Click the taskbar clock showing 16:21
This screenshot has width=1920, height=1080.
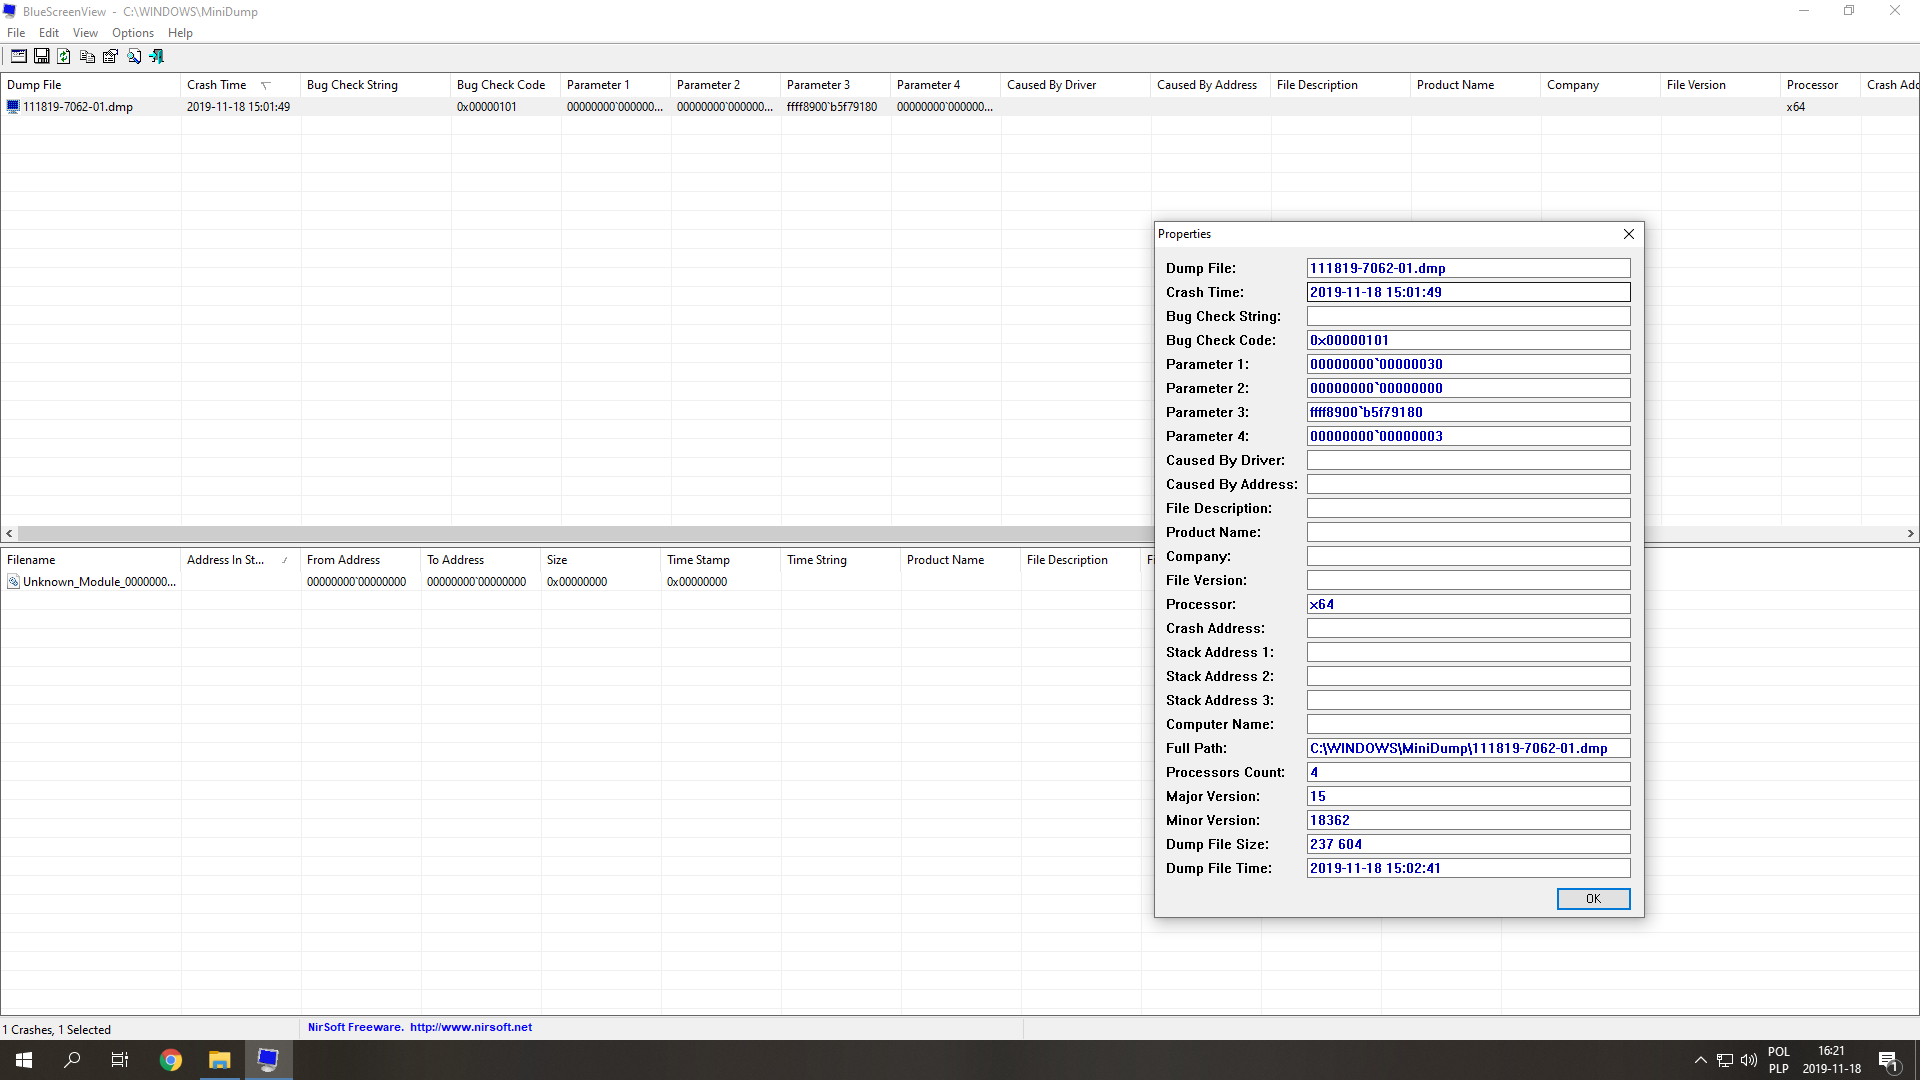1831,1060
